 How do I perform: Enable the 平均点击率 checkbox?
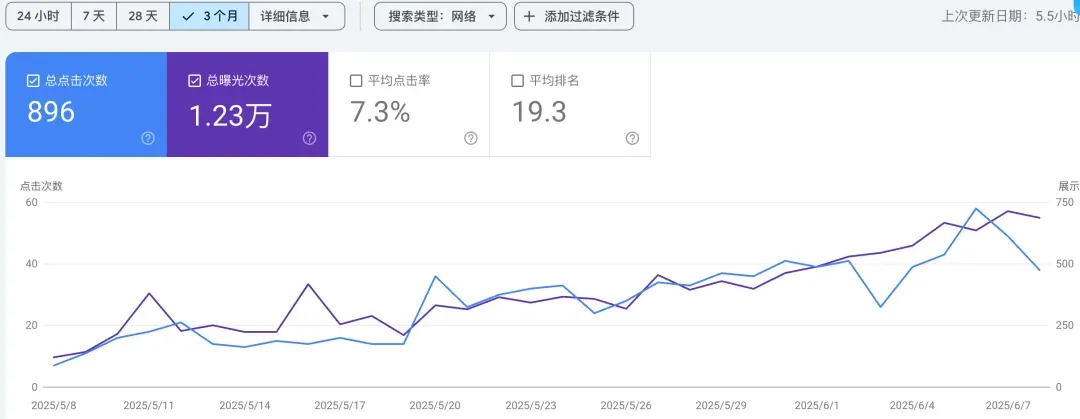pos(356,81)
